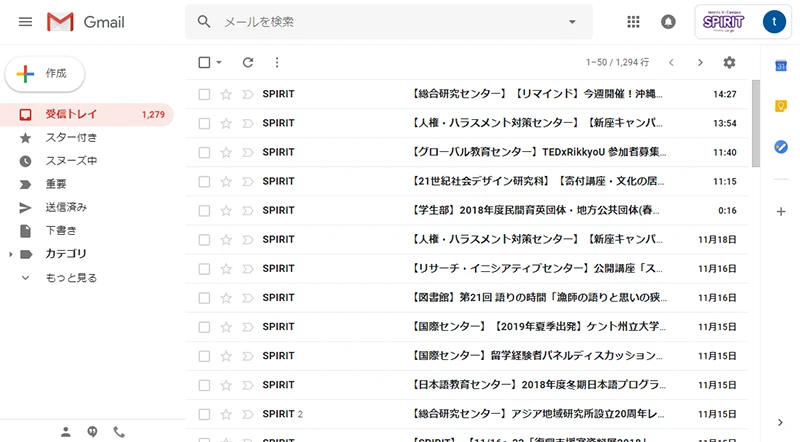Open Google Calendar in side panel
Screen dimensions: 800x442
pos(782,66)
